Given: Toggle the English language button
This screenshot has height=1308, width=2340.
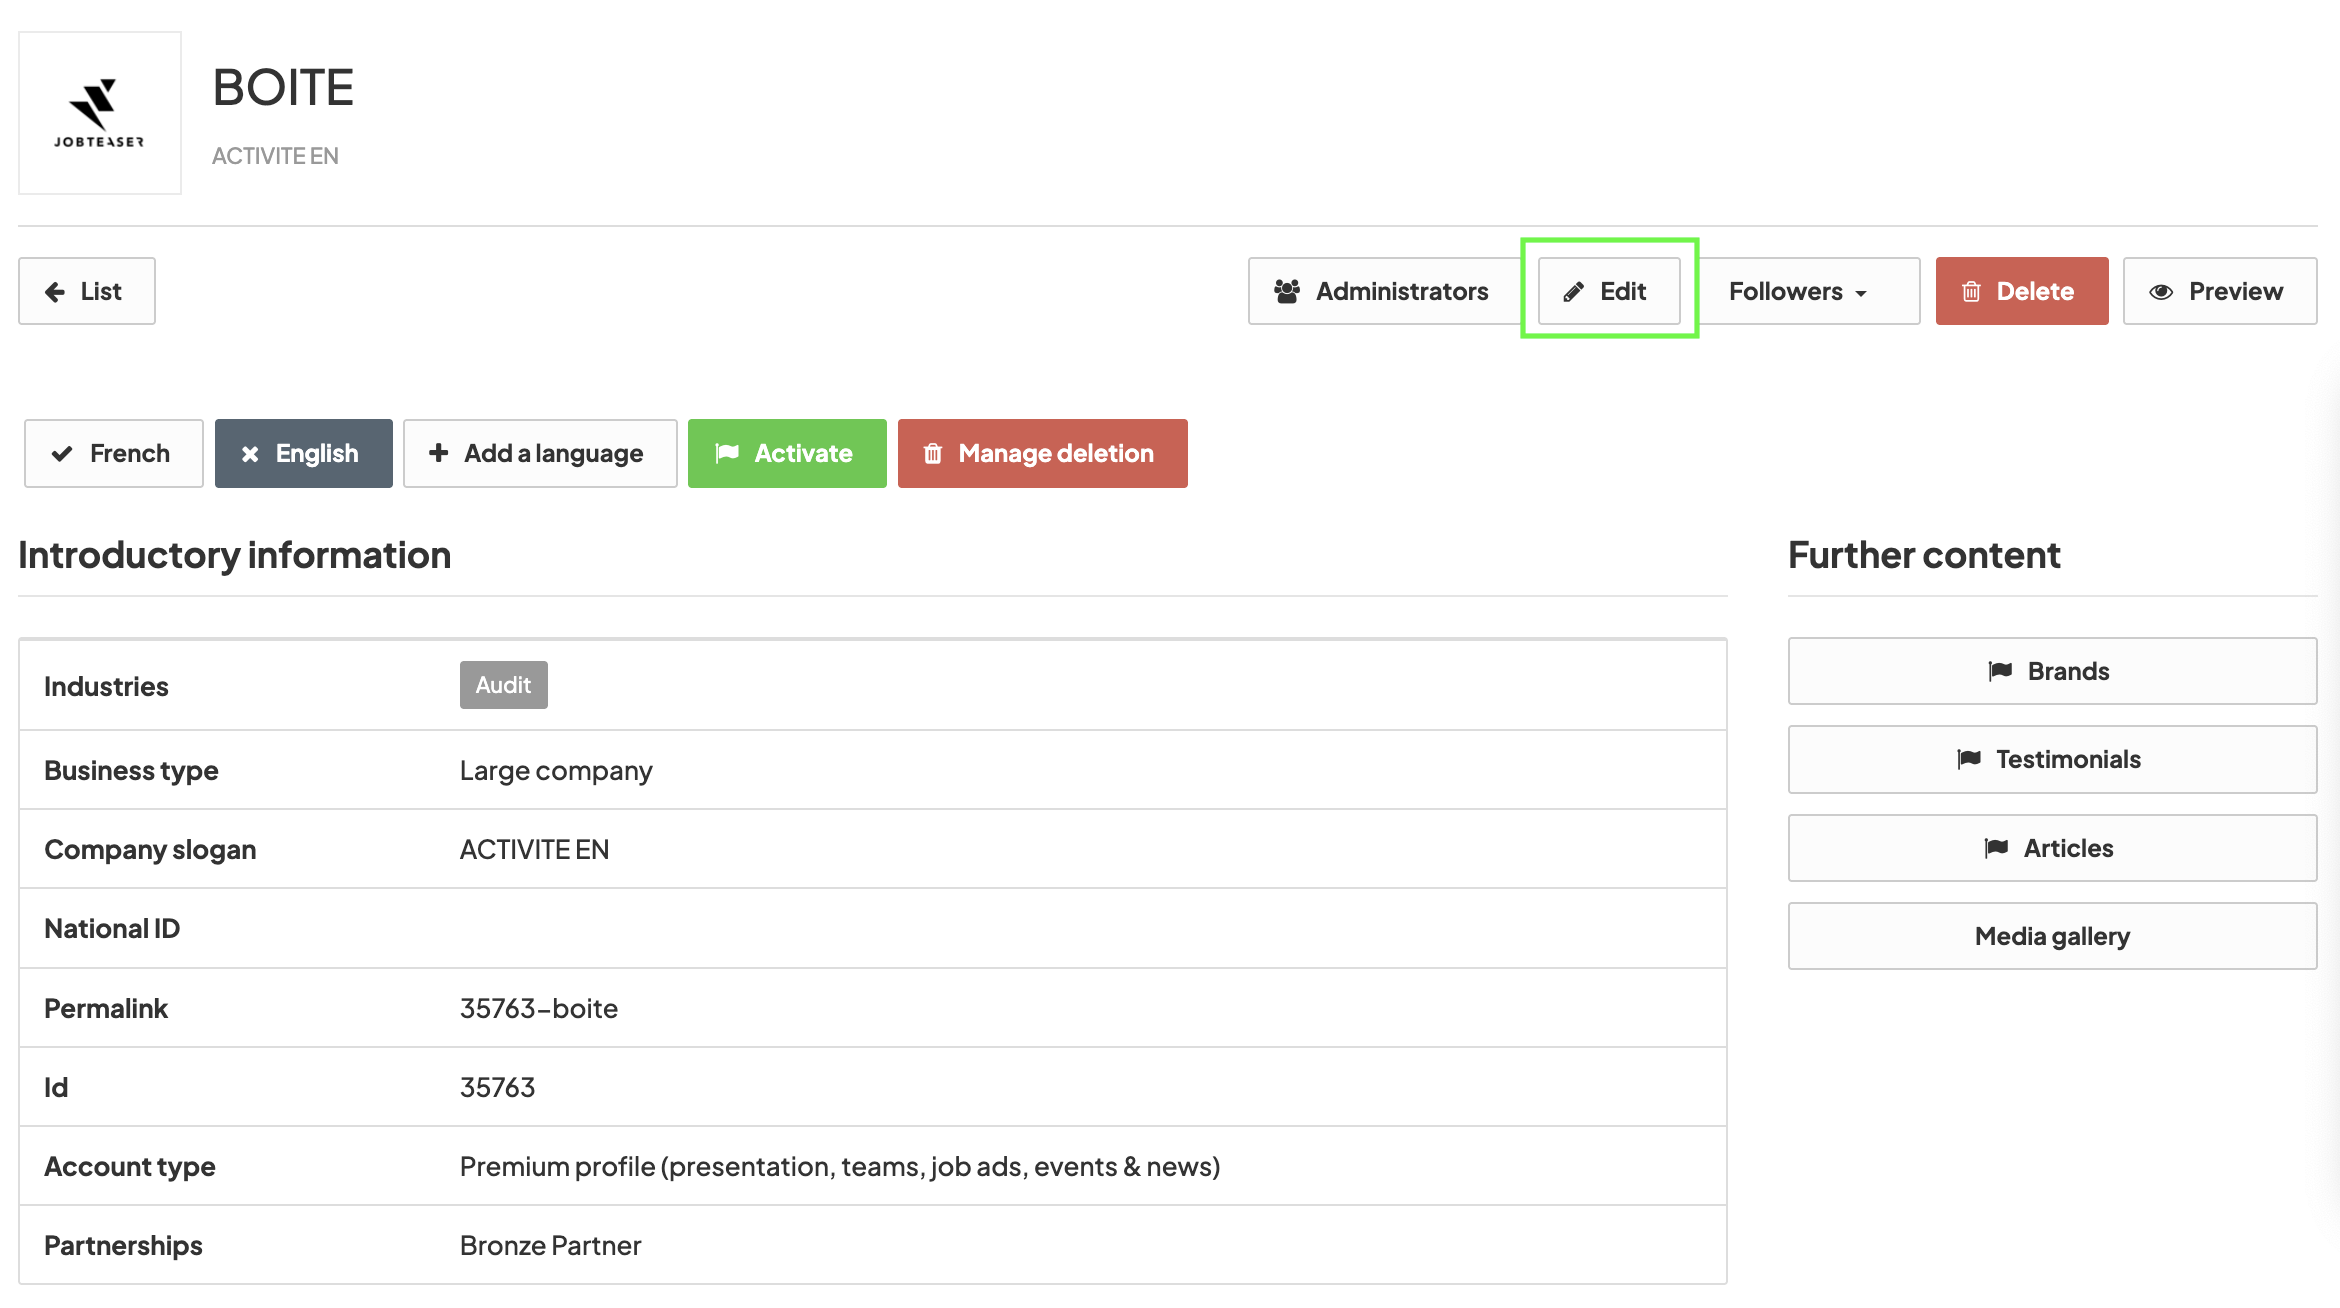Looking at the screenshot, I should tap(304, 453).
